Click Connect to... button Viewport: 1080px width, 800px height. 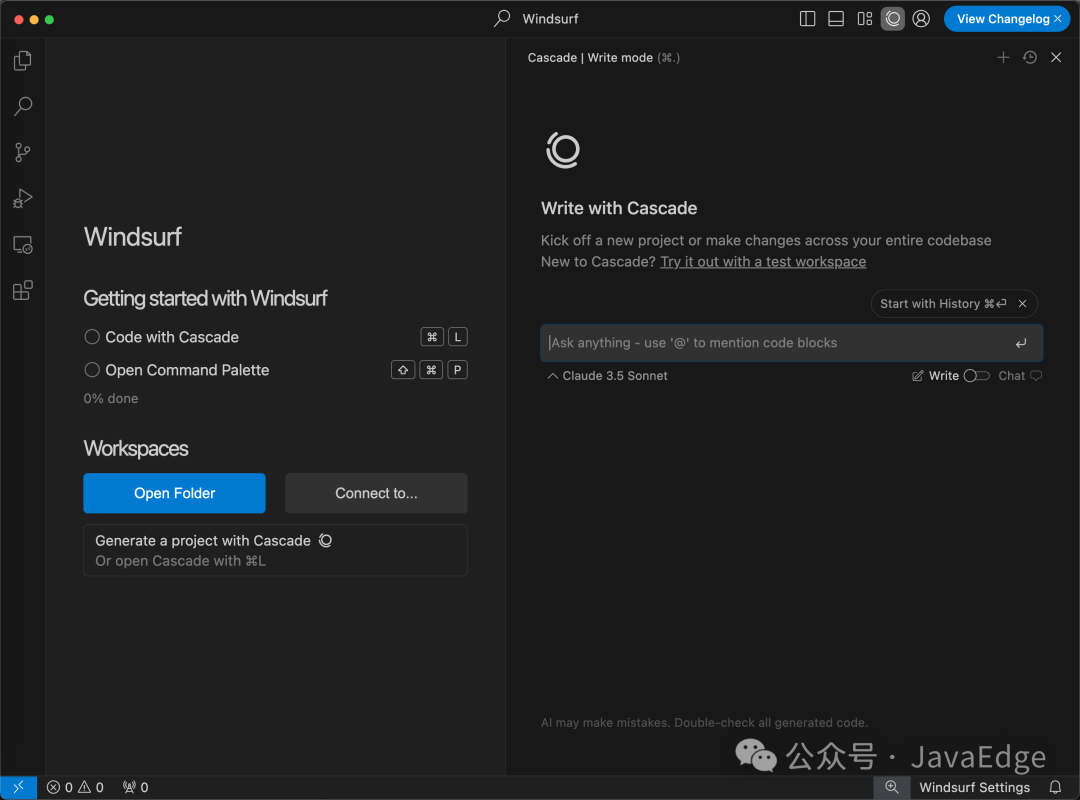tap(376, 493)
